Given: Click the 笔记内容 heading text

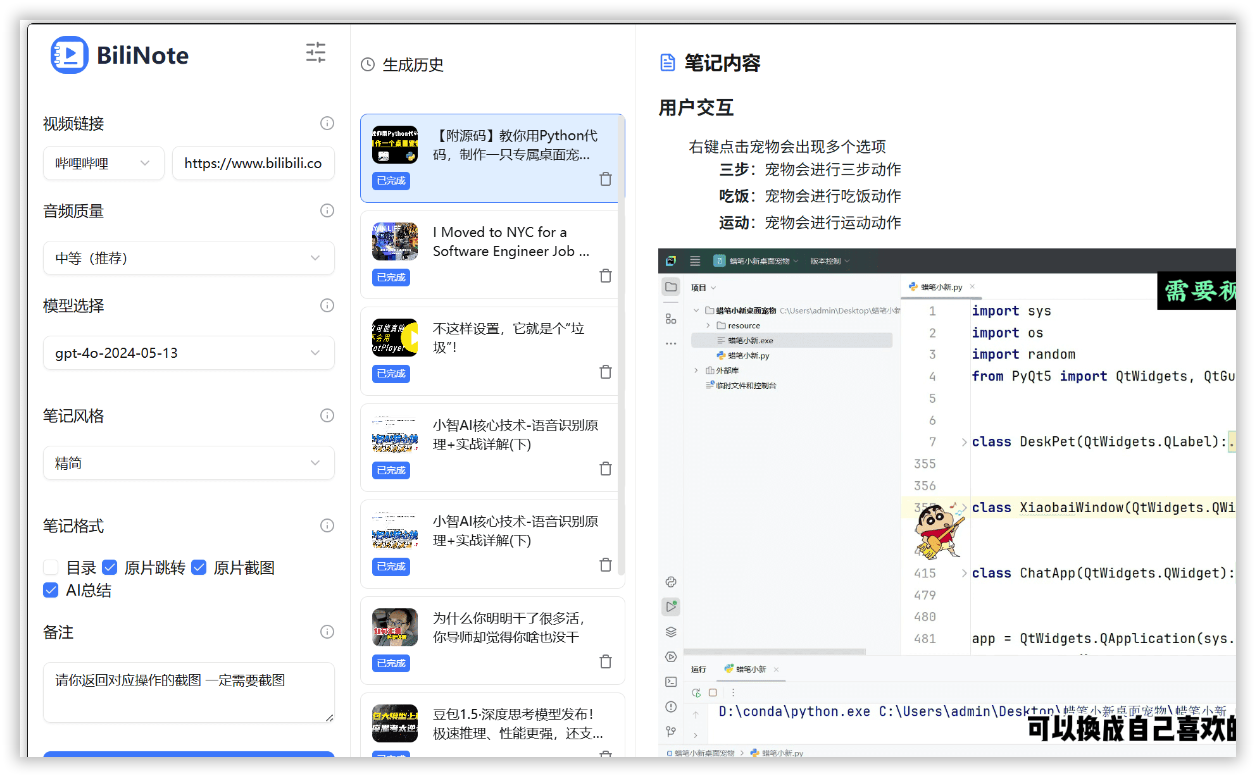Looking at the screenshot, I should click(722, 63).
